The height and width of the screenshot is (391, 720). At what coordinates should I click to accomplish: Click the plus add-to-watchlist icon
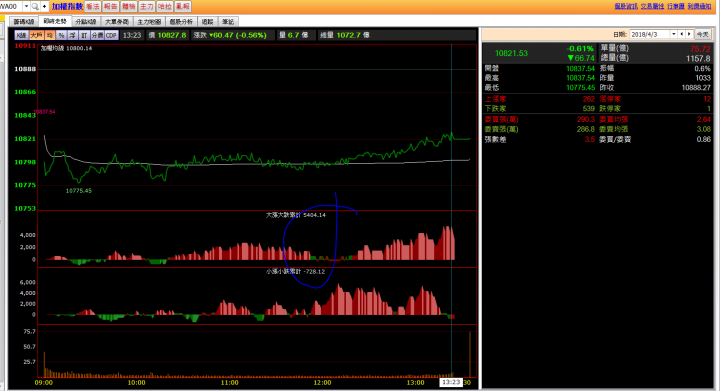[45, 6]
